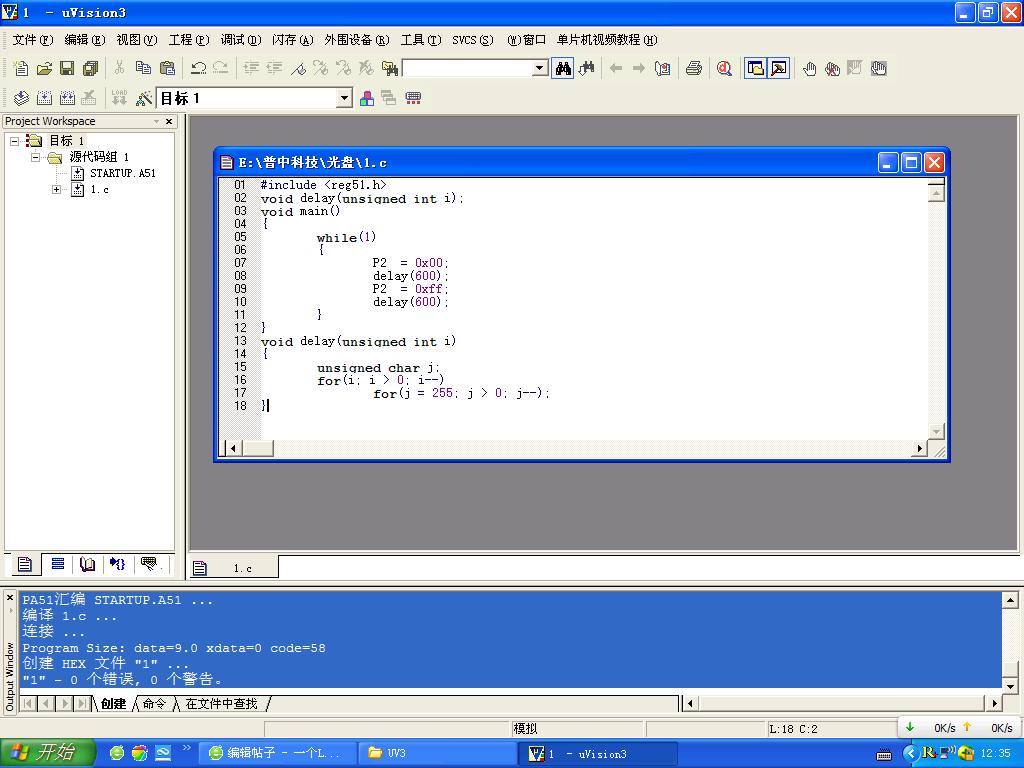Open the 工具(T) menu
The height and width of the screenshot is (768, 1024).
[421, 40]
